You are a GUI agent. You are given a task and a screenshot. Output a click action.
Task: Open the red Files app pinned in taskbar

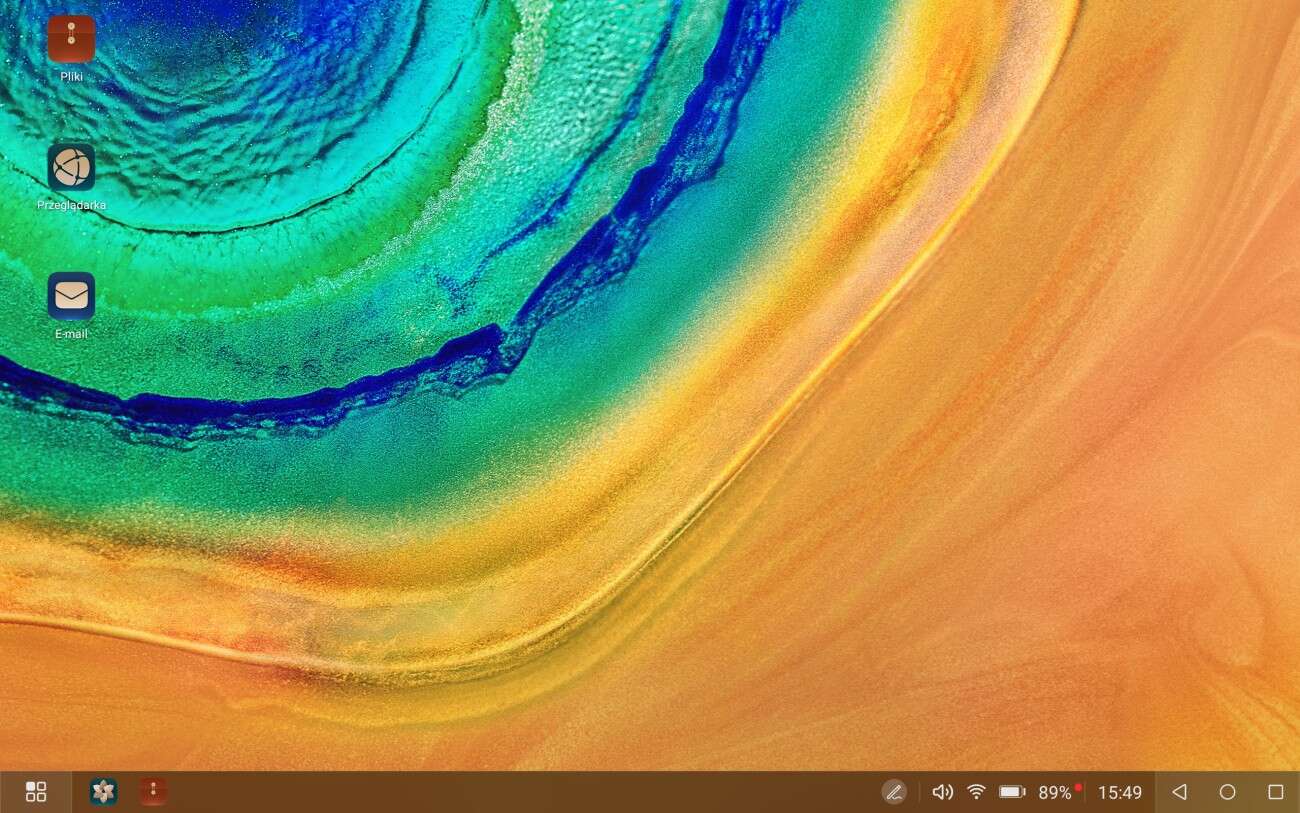152,791
